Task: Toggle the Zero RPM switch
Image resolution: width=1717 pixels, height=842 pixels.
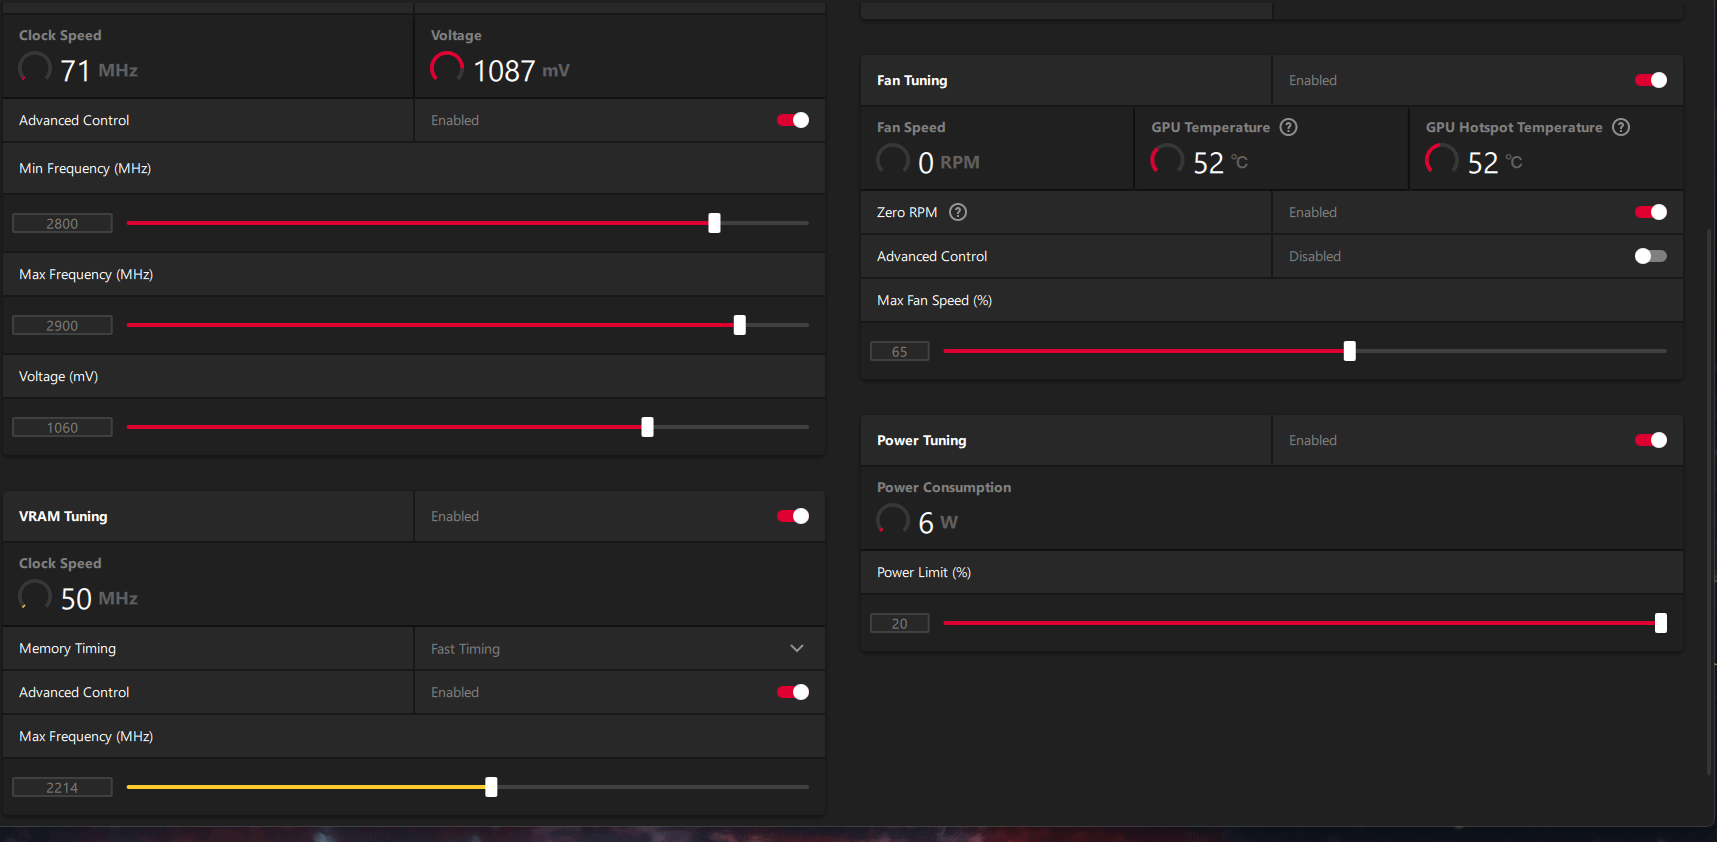Action: pyautogui.click(x=1651, y=212)
